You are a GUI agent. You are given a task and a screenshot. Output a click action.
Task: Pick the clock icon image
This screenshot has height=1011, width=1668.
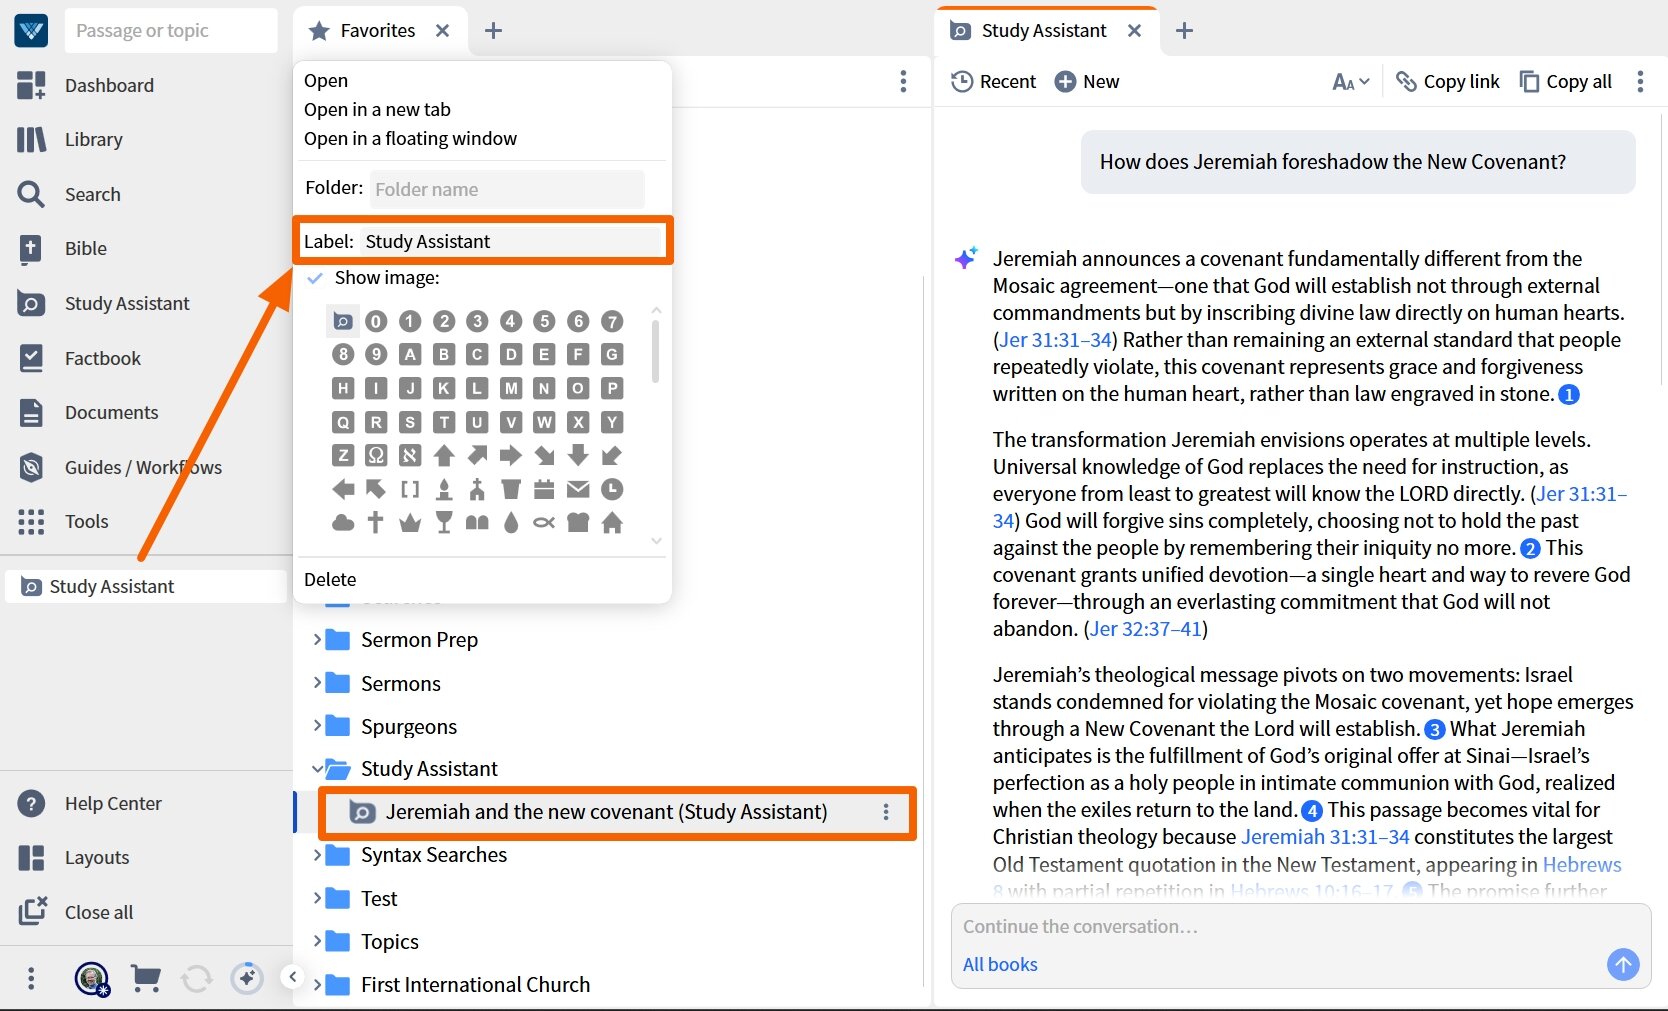(612, 489)
